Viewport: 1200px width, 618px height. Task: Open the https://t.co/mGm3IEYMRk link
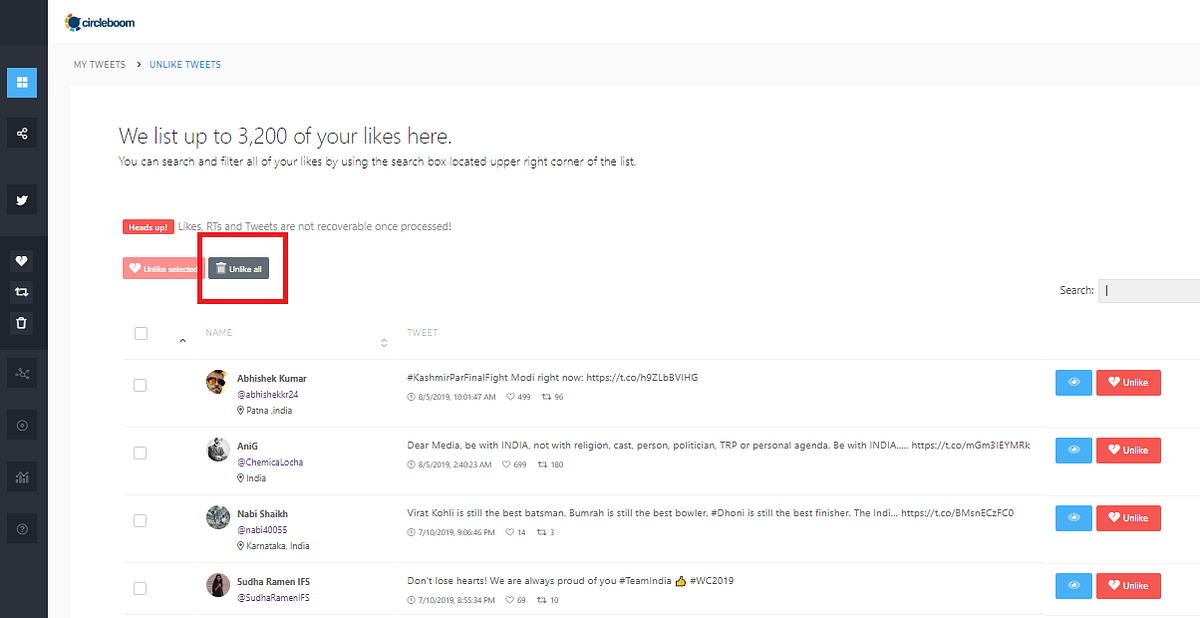coord(970,445)
